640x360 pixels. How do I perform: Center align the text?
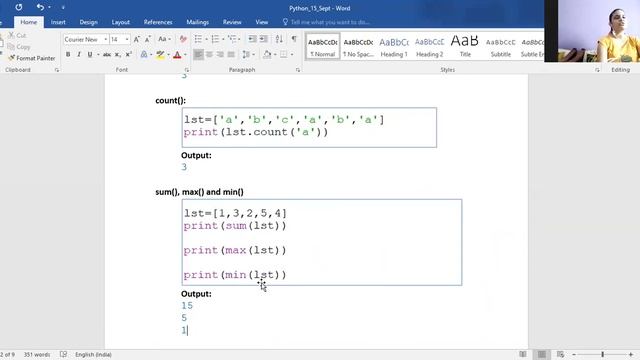pos(209,54)
